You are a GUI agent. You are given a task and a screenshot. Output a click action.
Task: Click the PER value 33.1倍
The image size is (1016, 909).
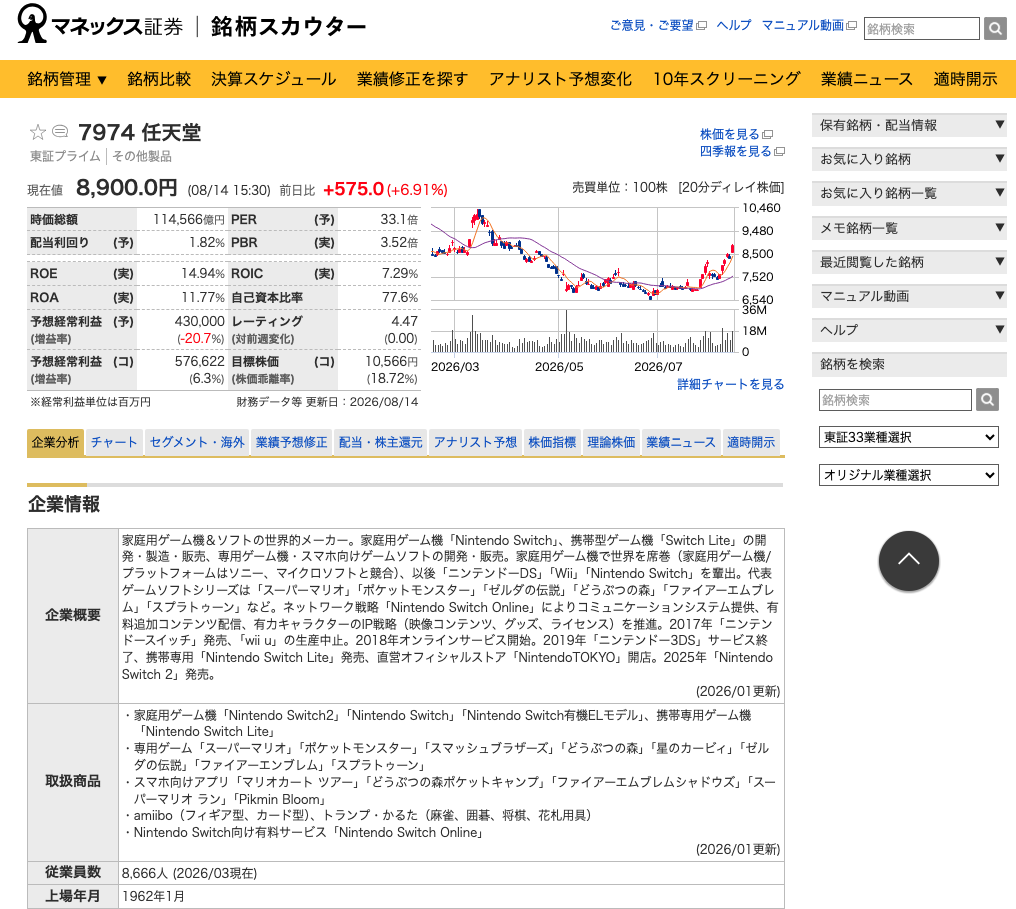(399, 220)
